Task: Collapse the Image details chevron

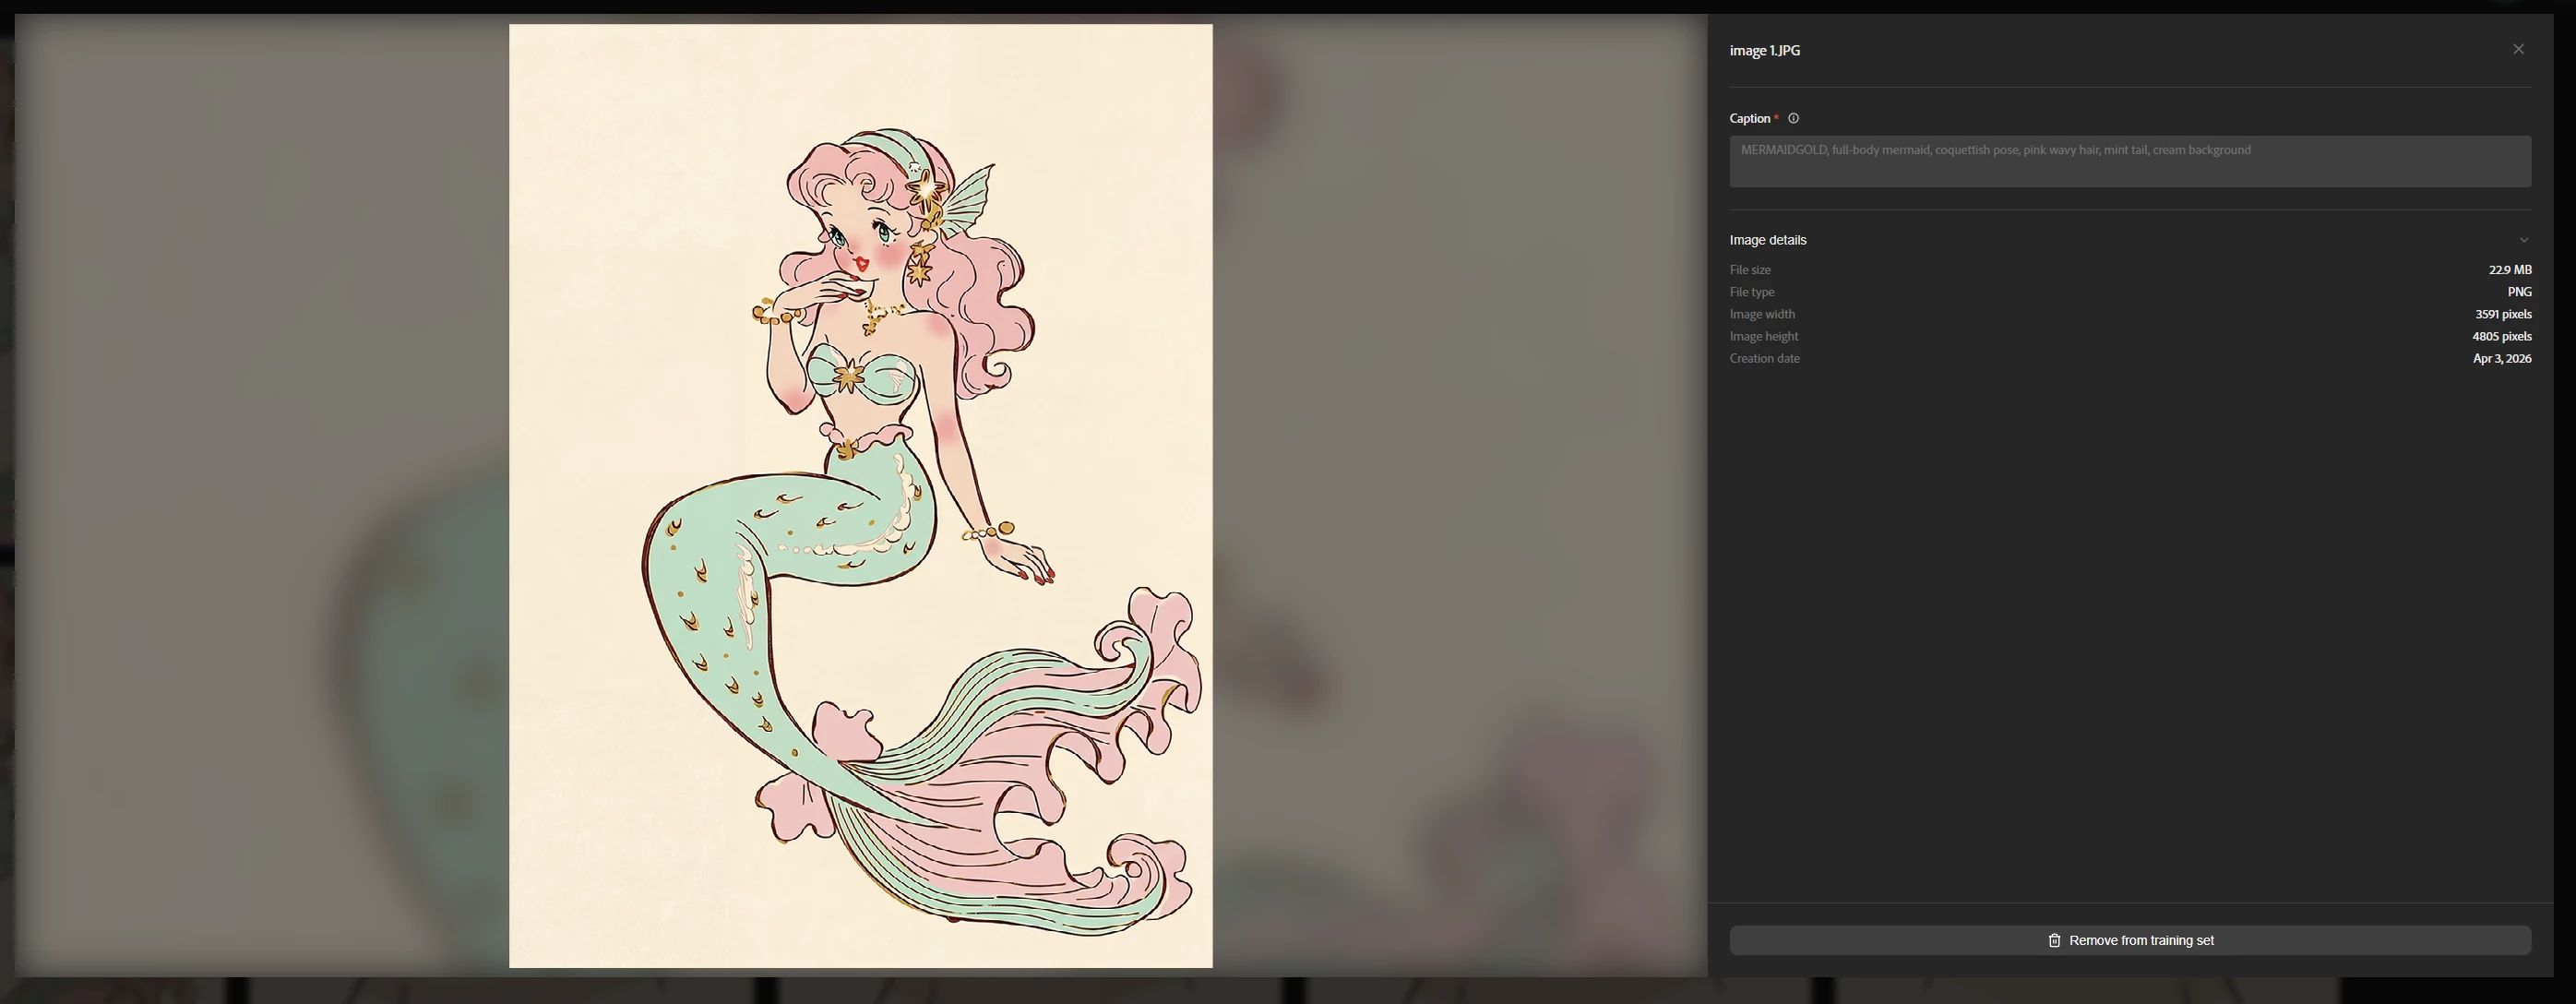Action: point(2523,240)
